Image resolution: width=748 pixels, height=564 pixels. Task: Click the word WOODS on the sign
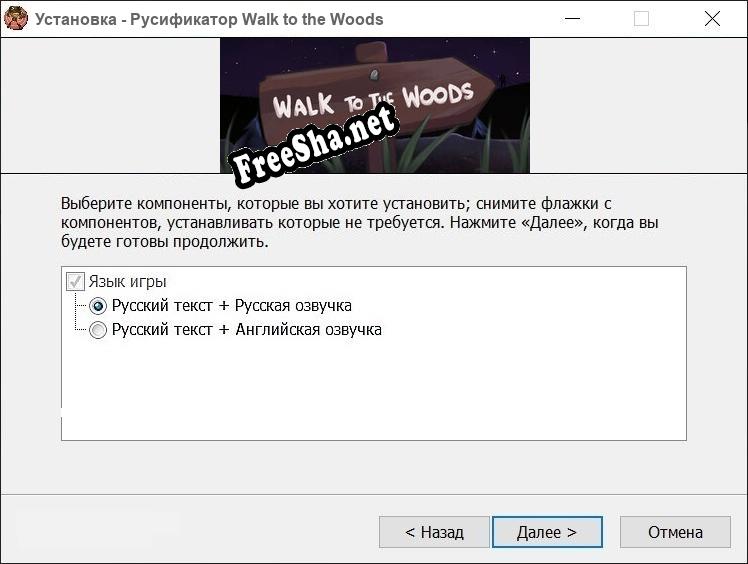coord(437,95)
